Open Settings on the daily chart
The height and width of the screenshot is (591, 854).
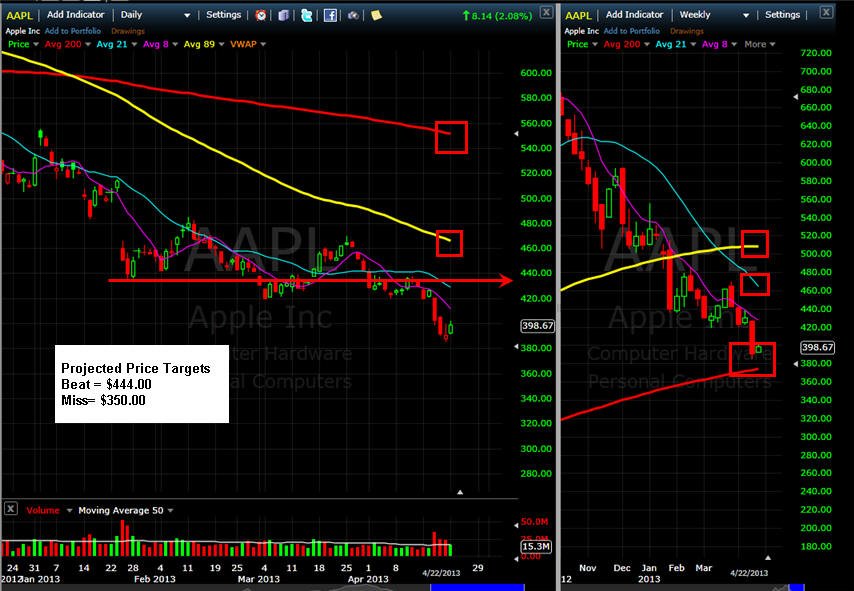click(x=223, y=15)
